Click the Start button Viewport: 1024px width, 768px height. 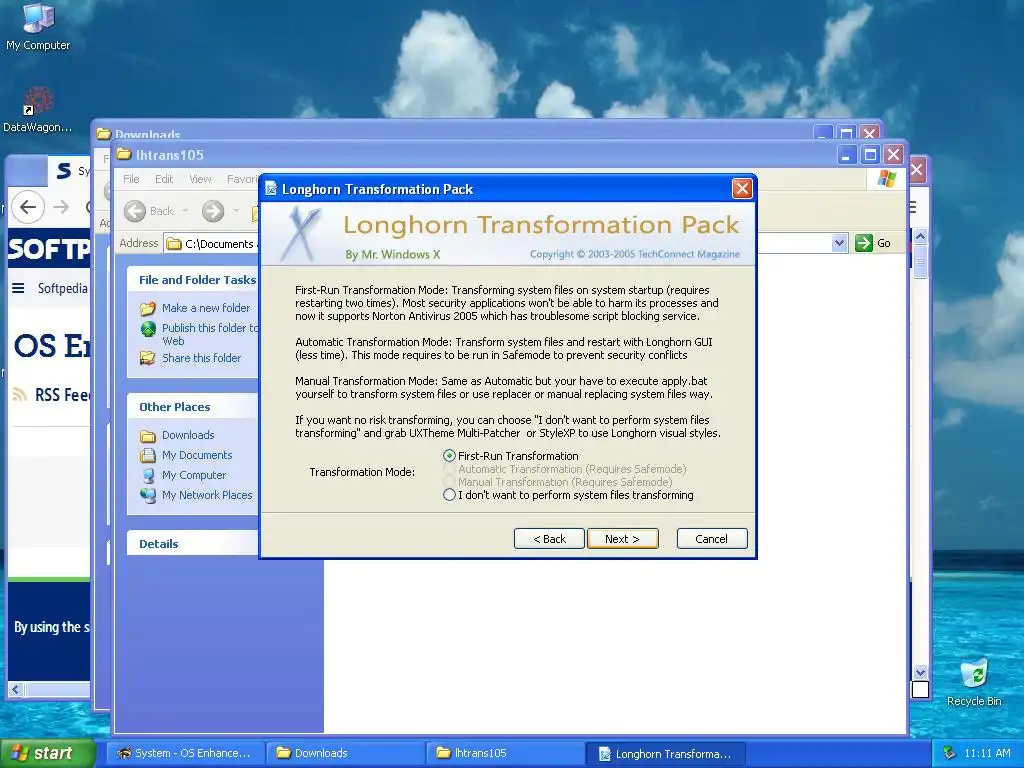[48, 753]
